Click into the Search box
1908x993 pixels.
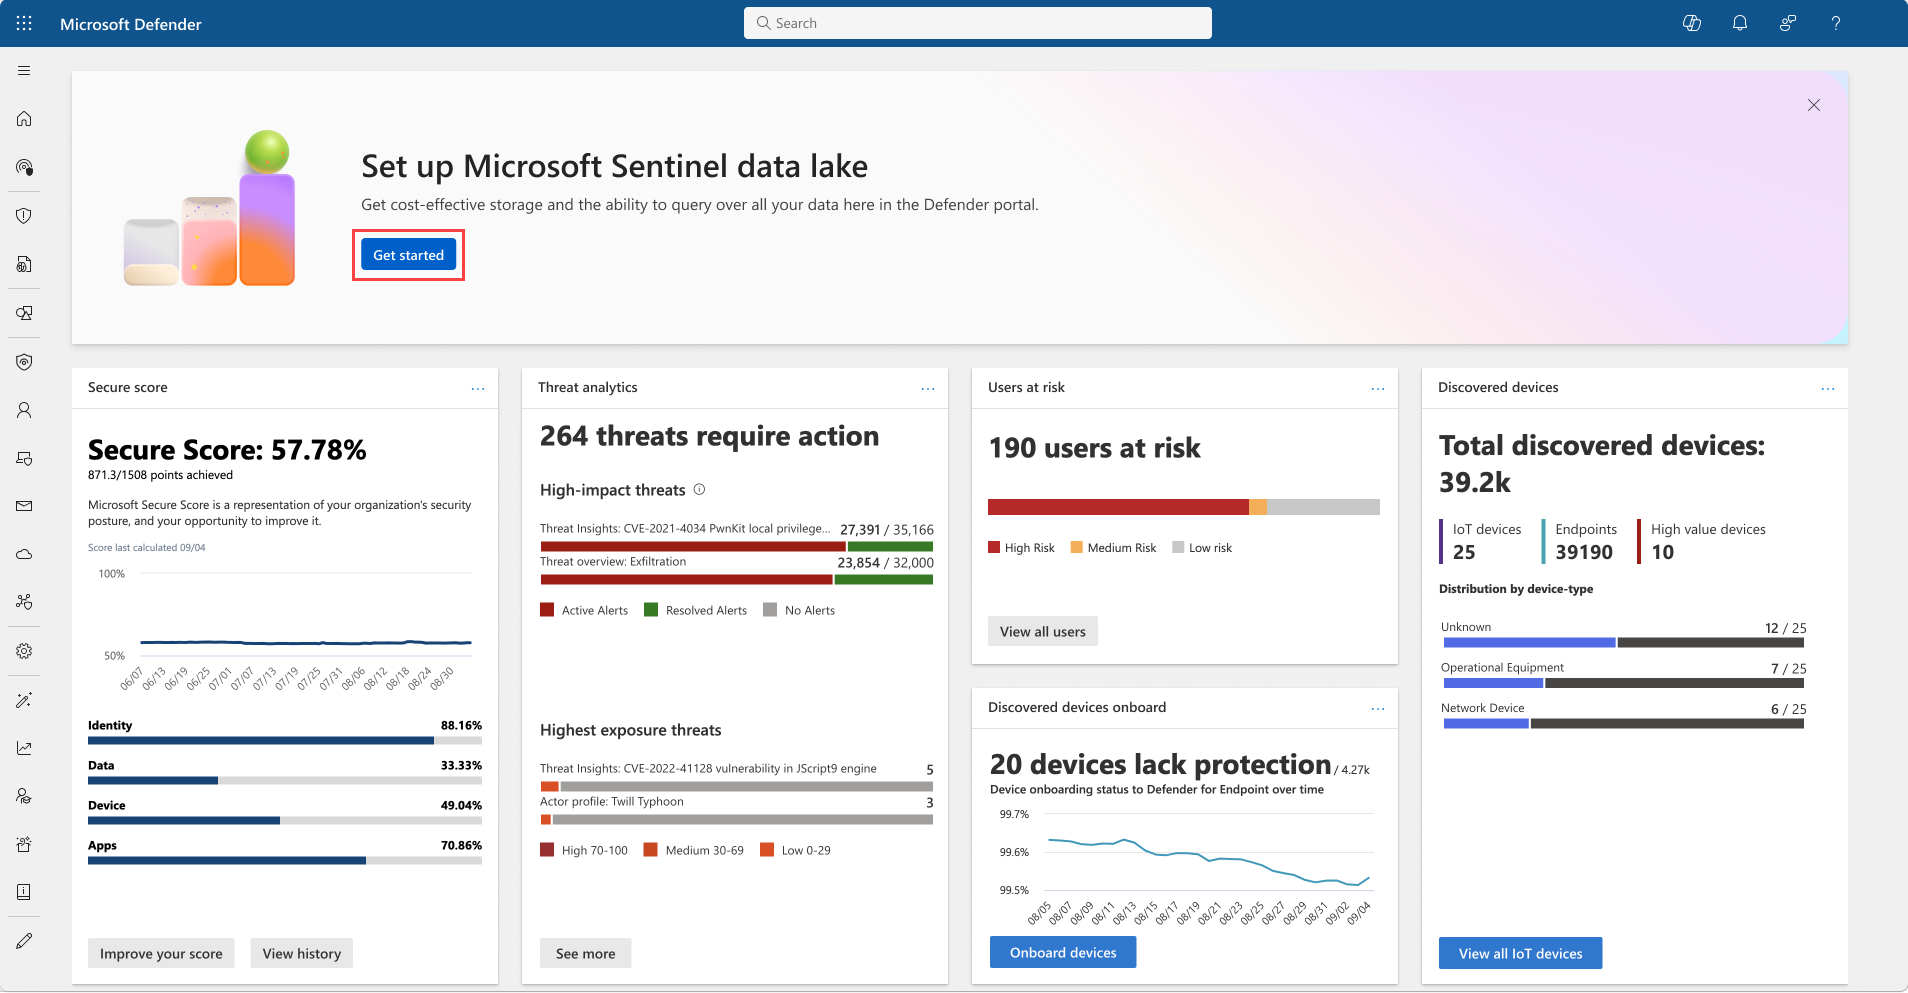(978, 23)
